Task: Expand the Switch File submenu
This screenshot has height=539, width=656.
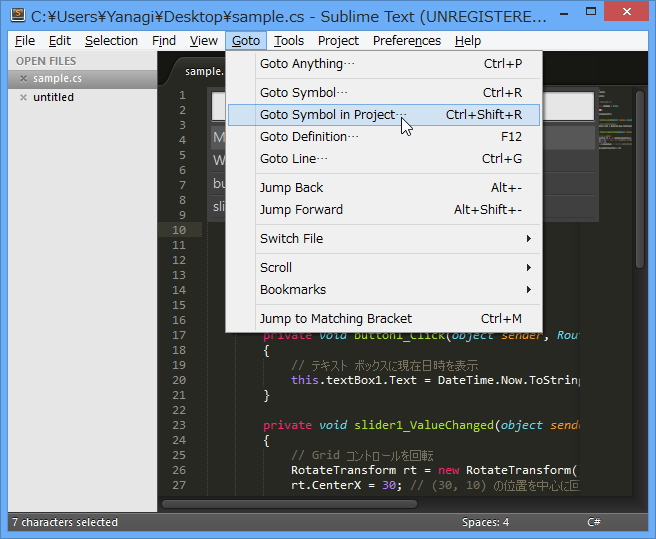Action: tap(384, 239)
